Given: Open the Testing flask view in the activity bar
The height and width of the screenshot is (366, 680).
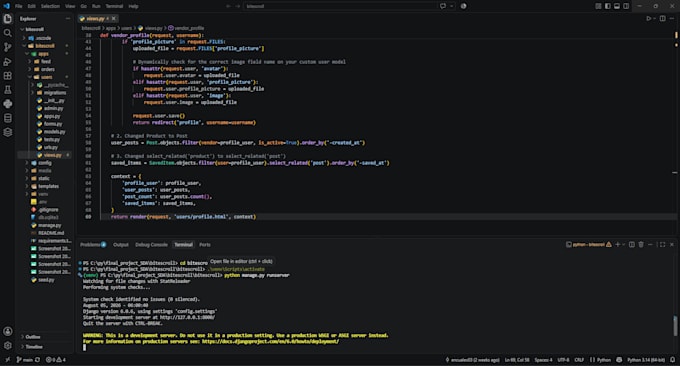Looking at the screenshot, I should [7, 90].
